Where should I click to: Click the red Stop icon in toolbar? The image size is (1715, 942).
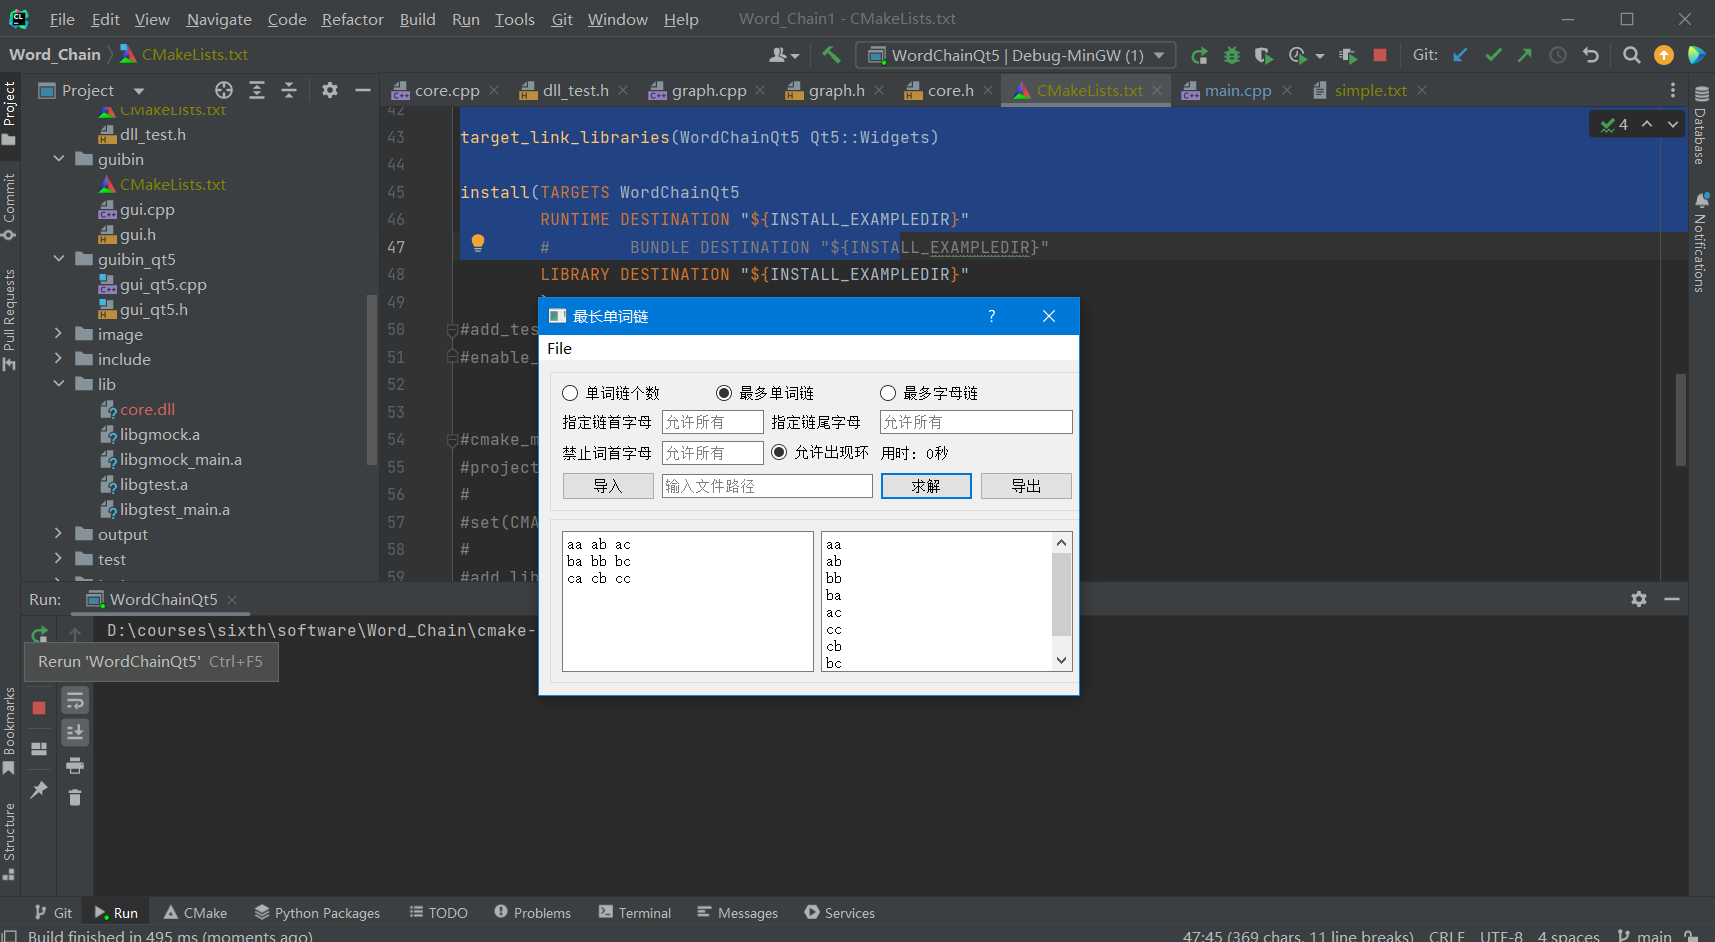[x=1380, y=55]
